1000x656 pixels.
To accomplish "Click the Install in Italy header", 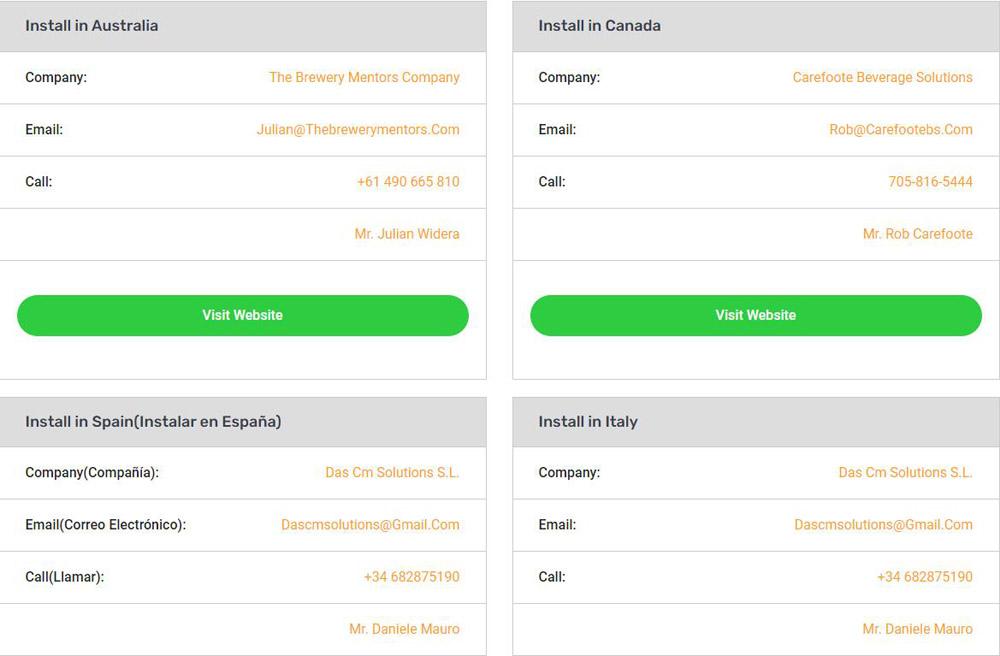I will tap(588, 421).
